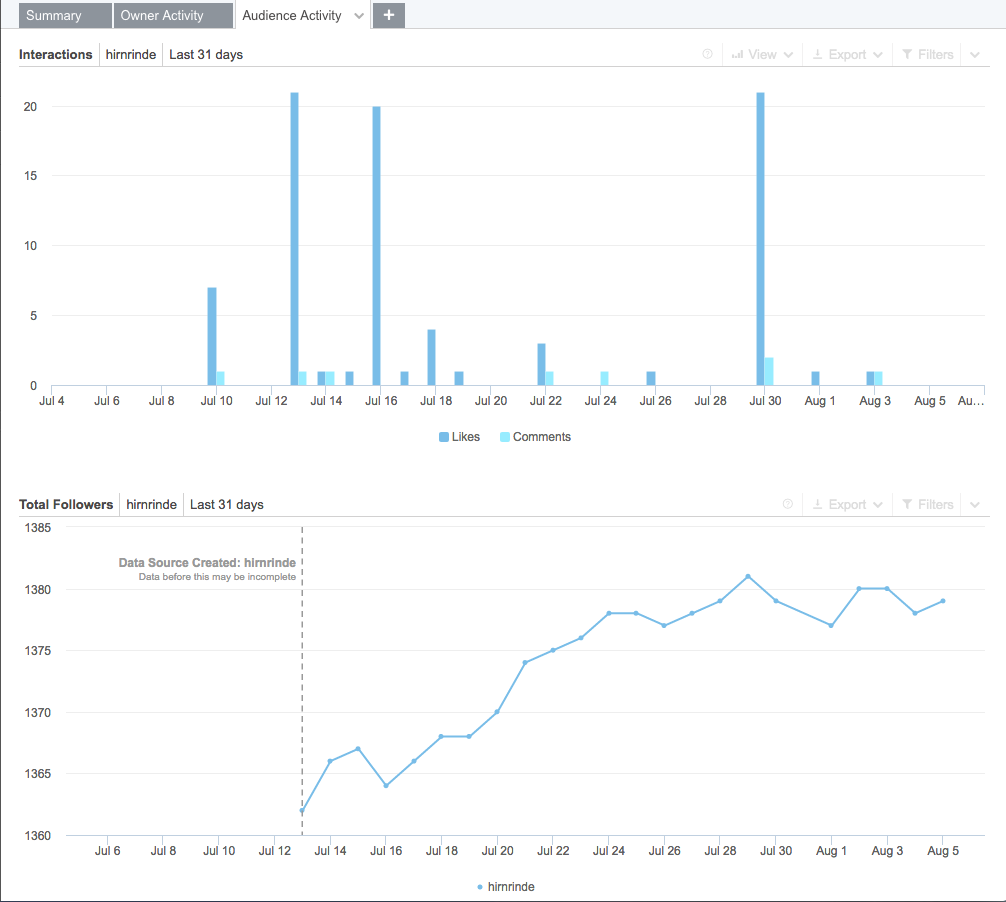The image size is (1006, 902).
Task: Click the Export download icon in Interactions
Action: pos(817,55)
